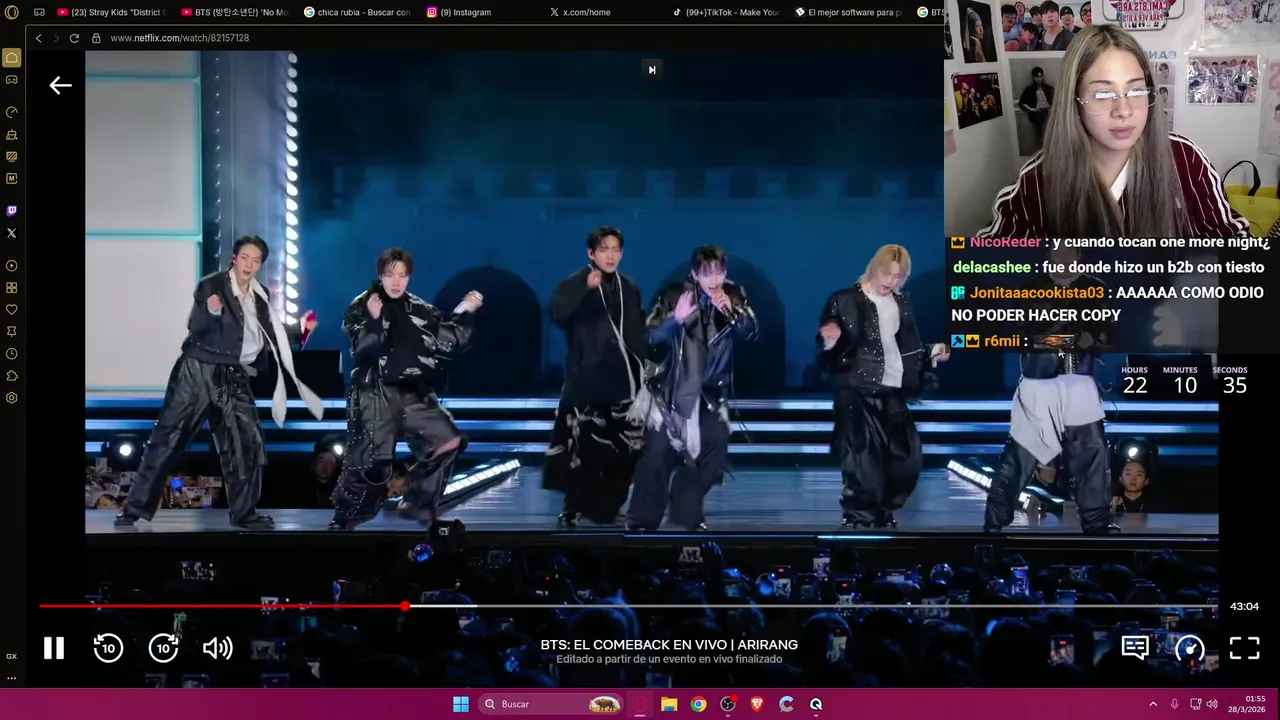
Task: Rewind the video 10 seconds
Action: click(108, 648)
